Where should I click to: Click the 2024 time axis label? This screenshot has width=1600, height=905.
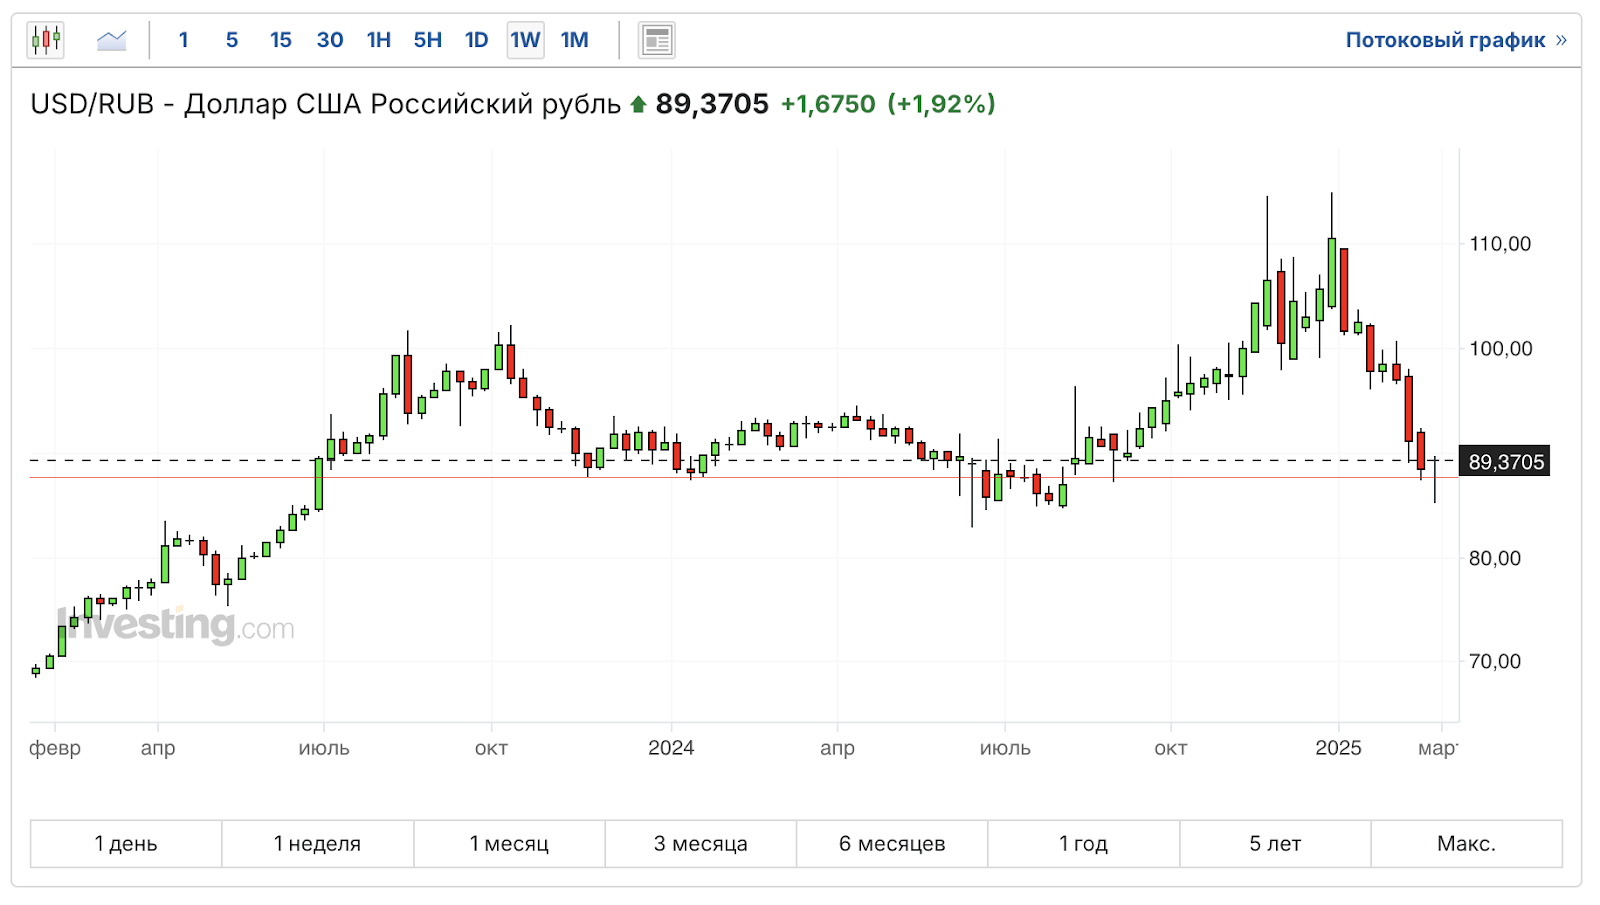tap(671, 748)
